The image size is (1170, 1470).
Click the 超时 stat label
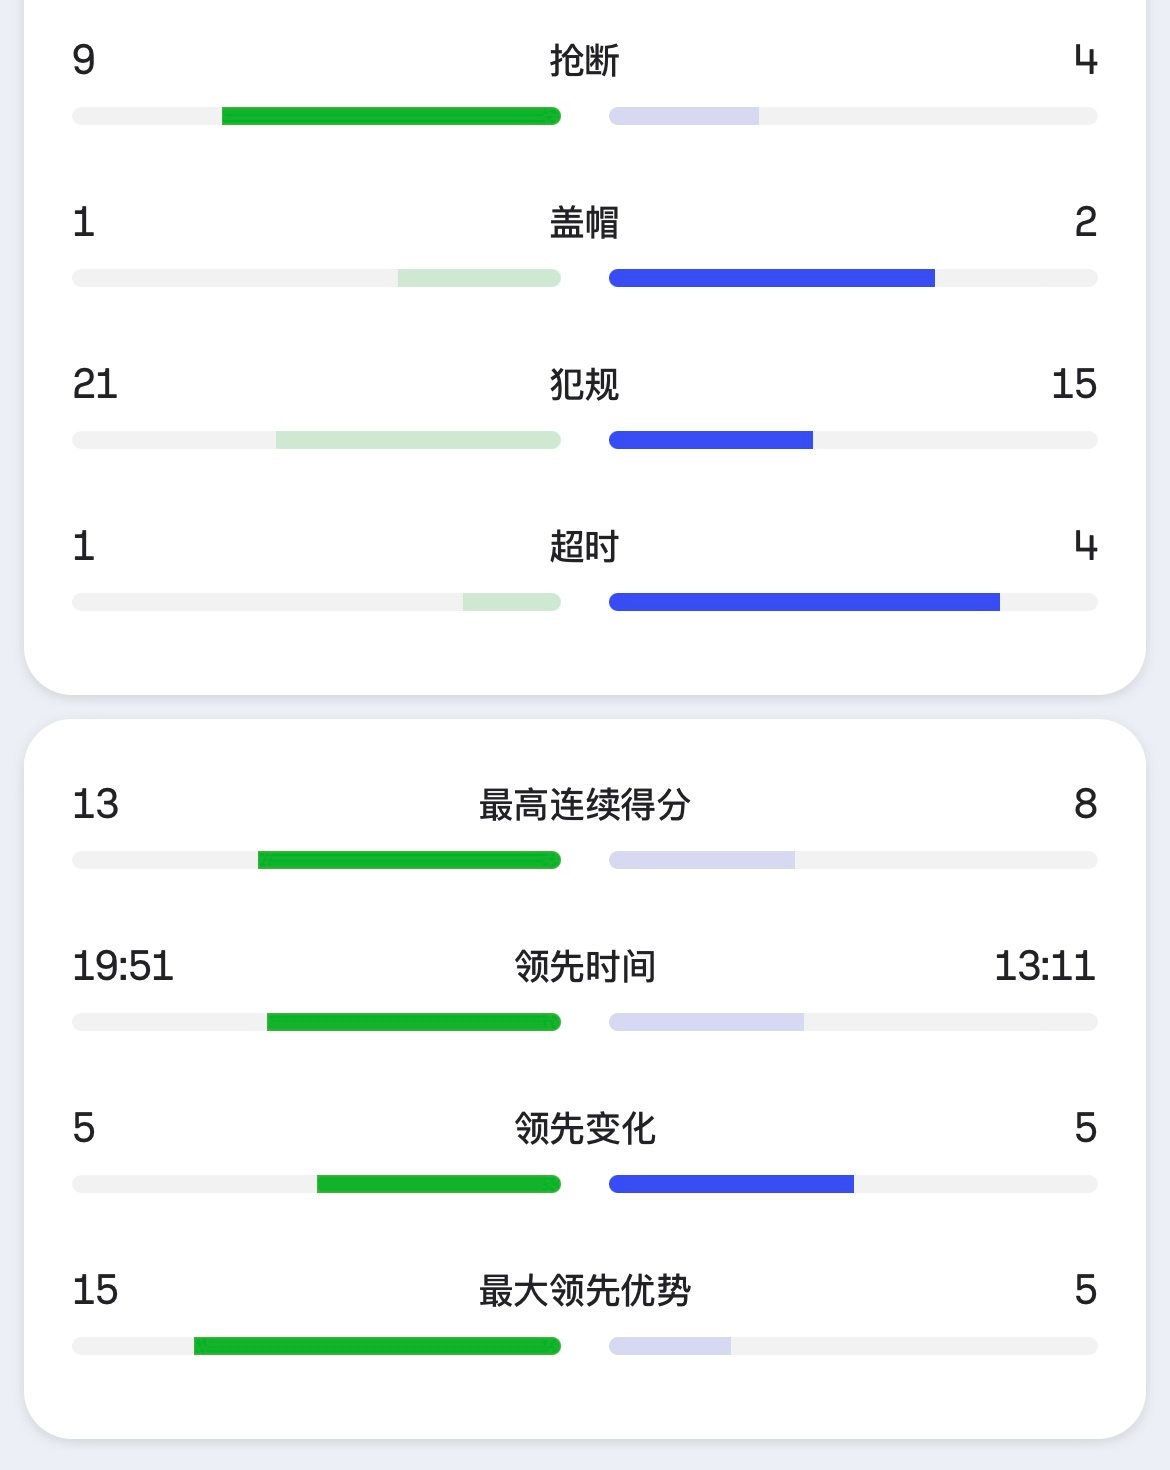point(584,547)
